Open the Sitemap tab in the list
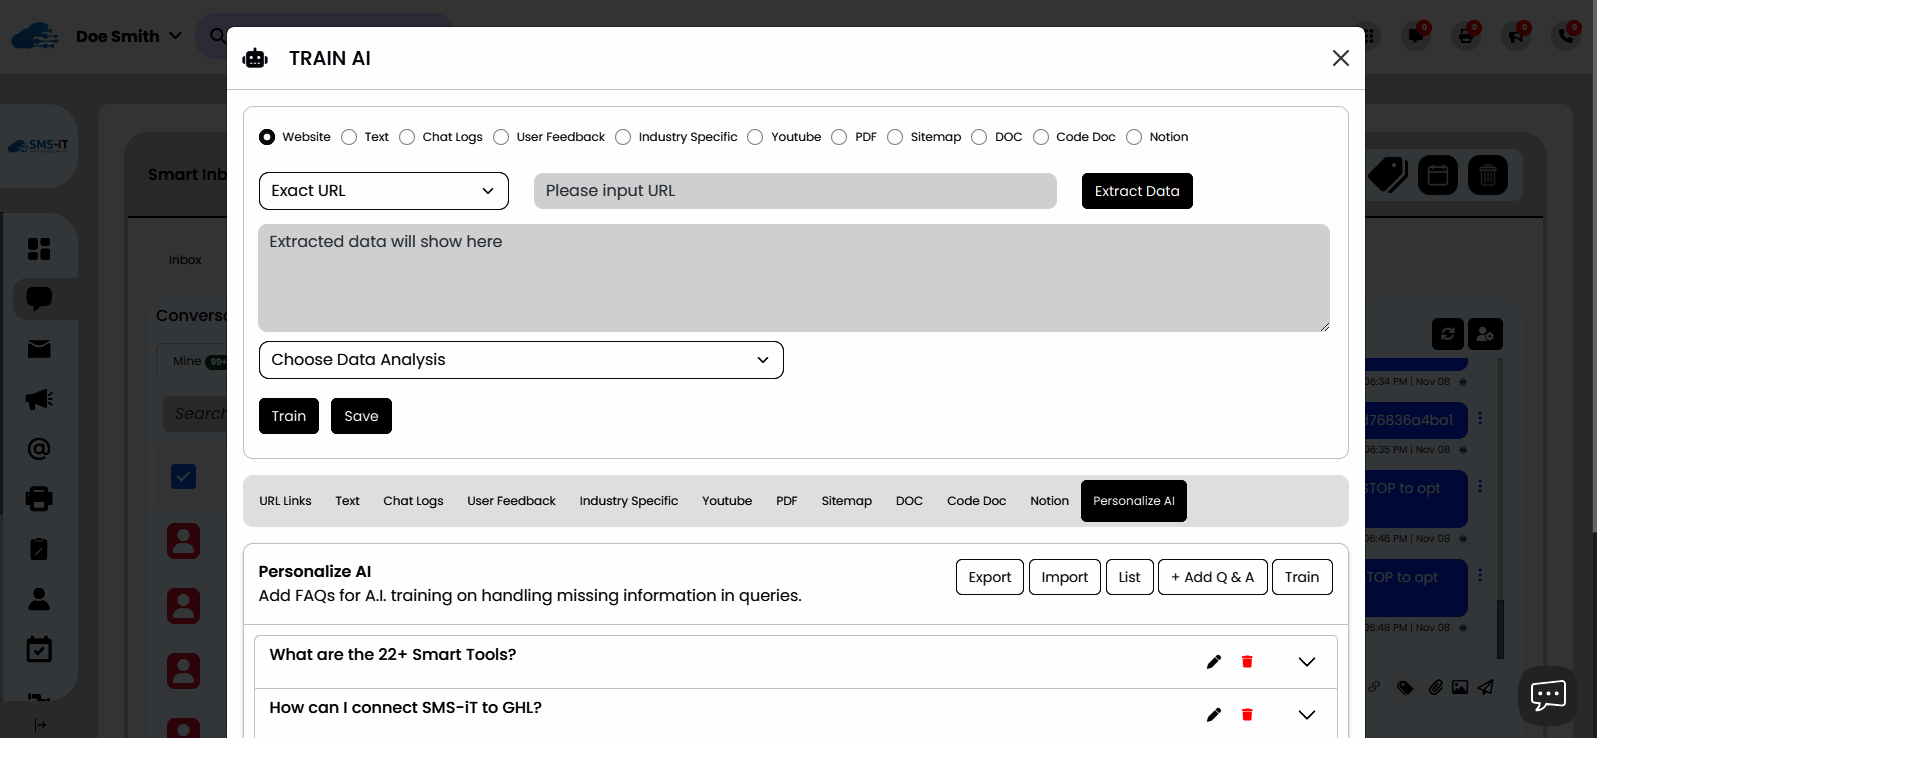Screen dimensions: 1914x774 pos(846,501)
